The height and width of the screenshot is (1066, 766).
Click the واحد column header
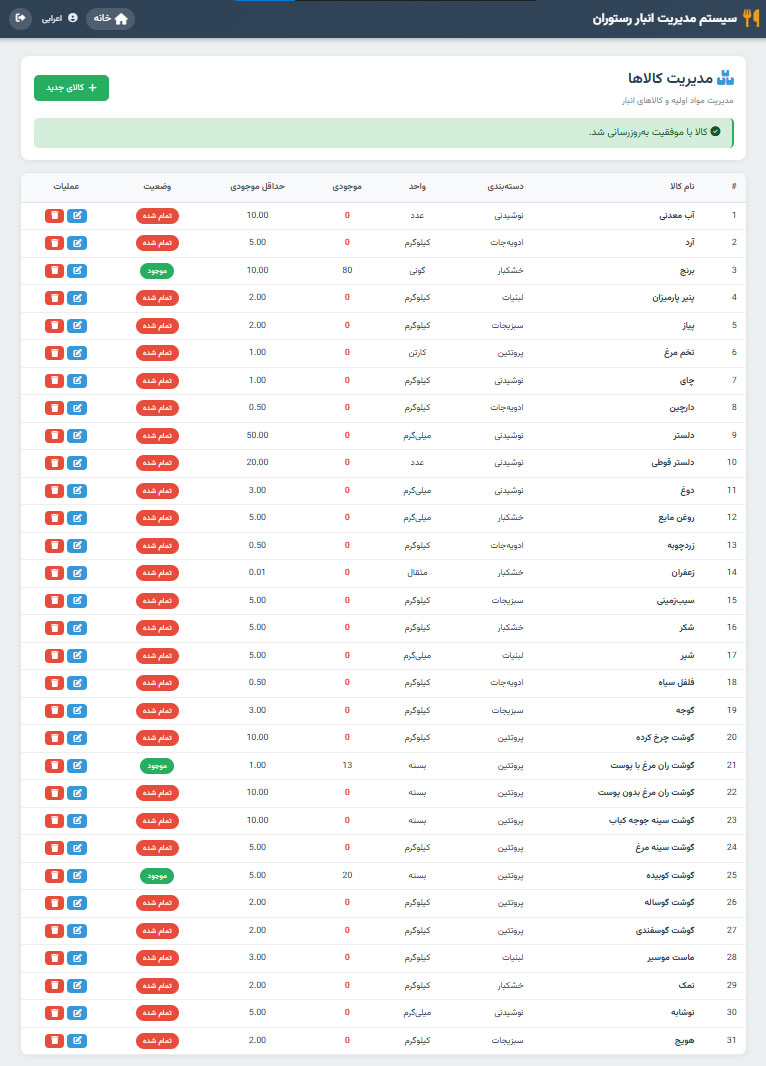pyautogui.click(x=417, y=186)
